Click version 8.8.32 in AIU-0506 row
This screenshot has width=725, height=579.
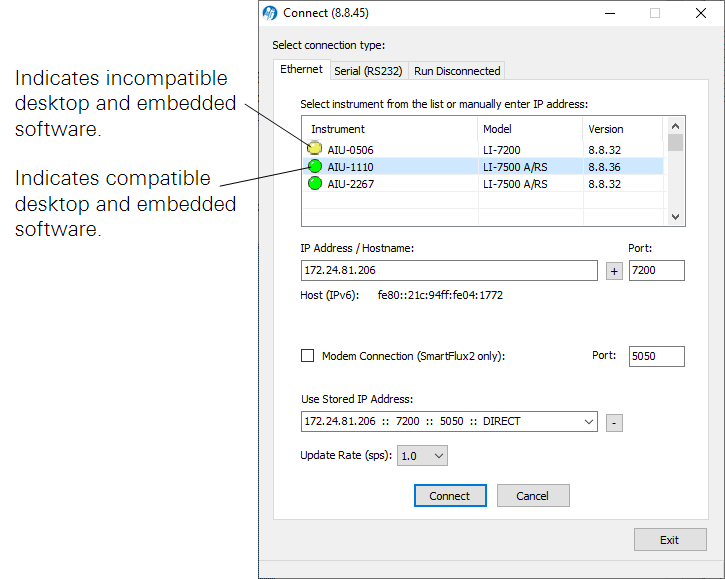point(604,150)
